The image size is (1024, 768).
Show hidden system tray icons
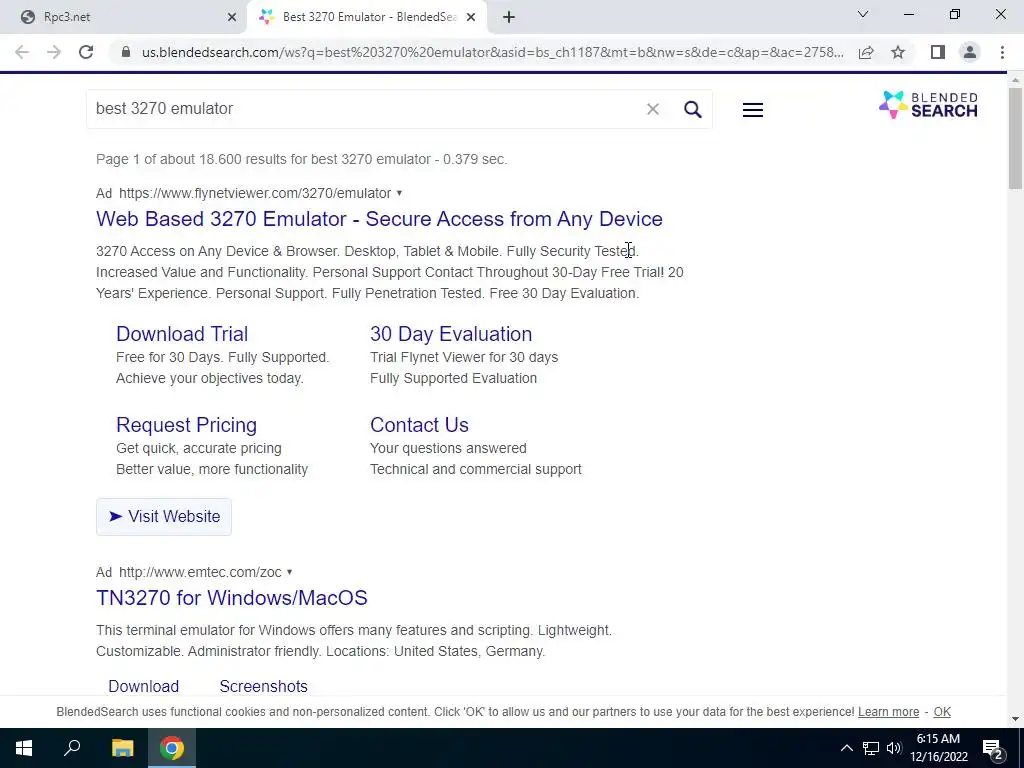tap(846, 748)
